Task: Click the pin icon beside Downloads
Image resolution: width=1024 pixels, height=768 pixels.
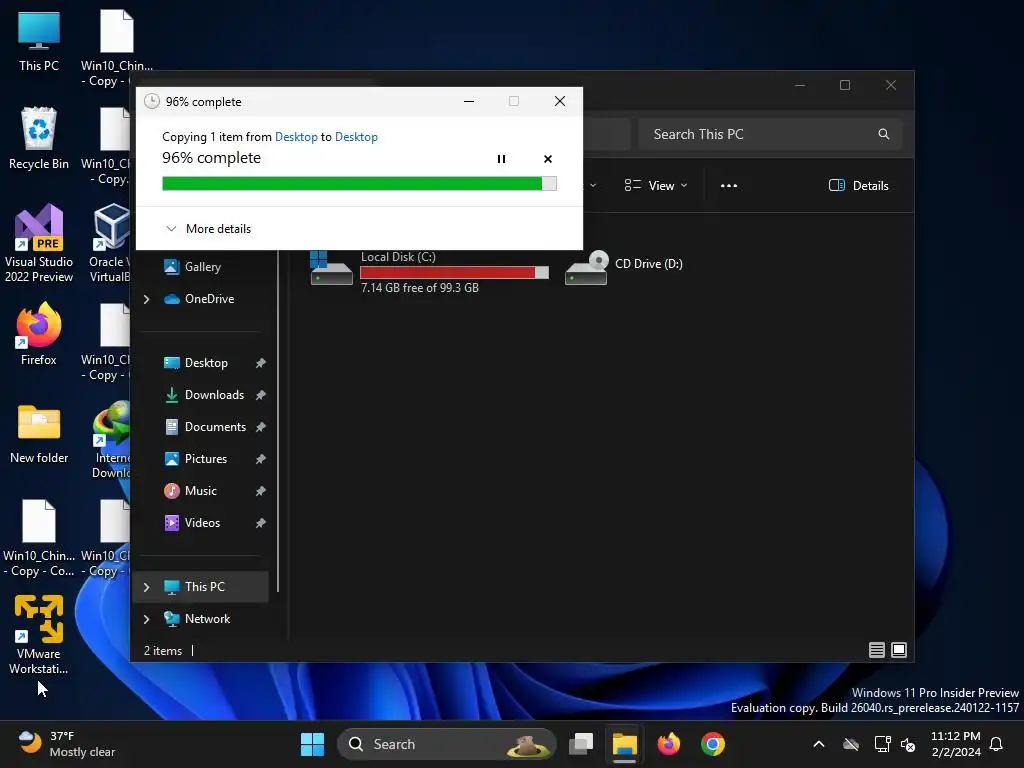Action: point(261,395)
